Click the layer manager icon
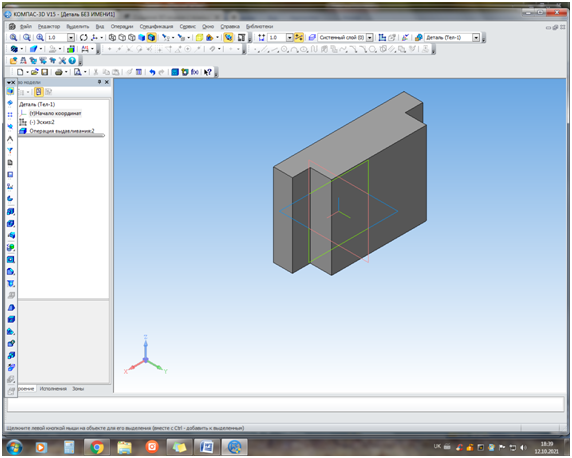The width and height of the screenshot is (572, 458). point(312,37)
